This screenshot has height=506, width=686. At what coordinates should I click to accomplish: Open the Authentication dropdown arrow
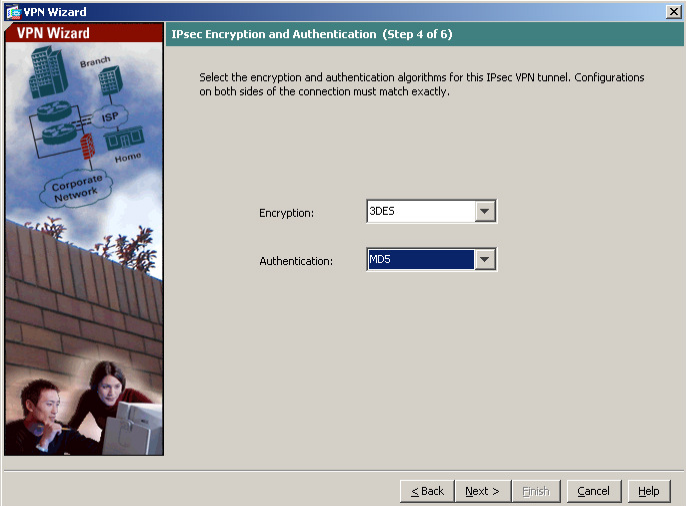pyautogui.click(x=485, y=259)
